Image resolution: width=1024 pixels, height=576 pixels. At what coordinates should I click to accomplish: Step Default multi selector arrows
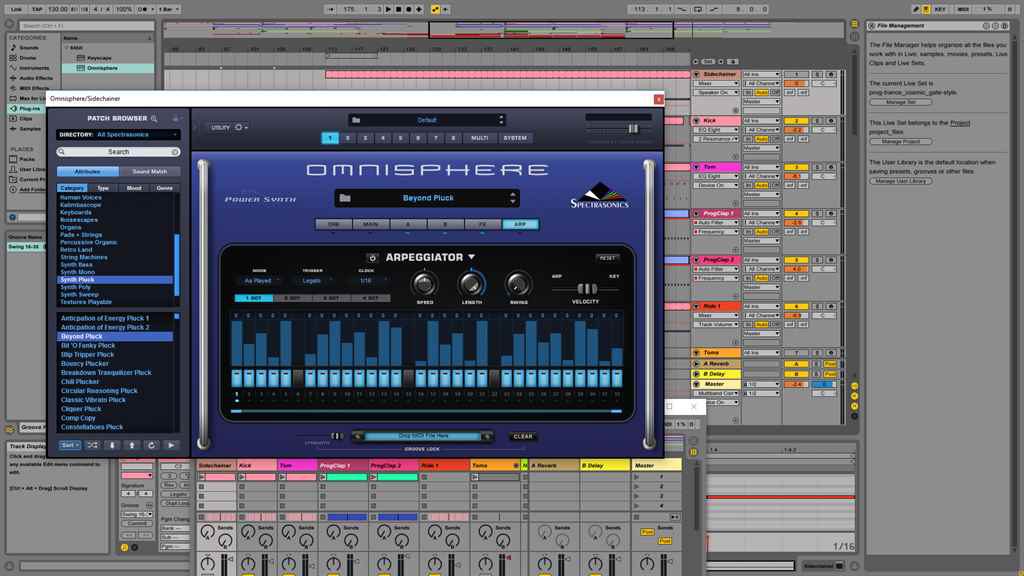[502, 120]
